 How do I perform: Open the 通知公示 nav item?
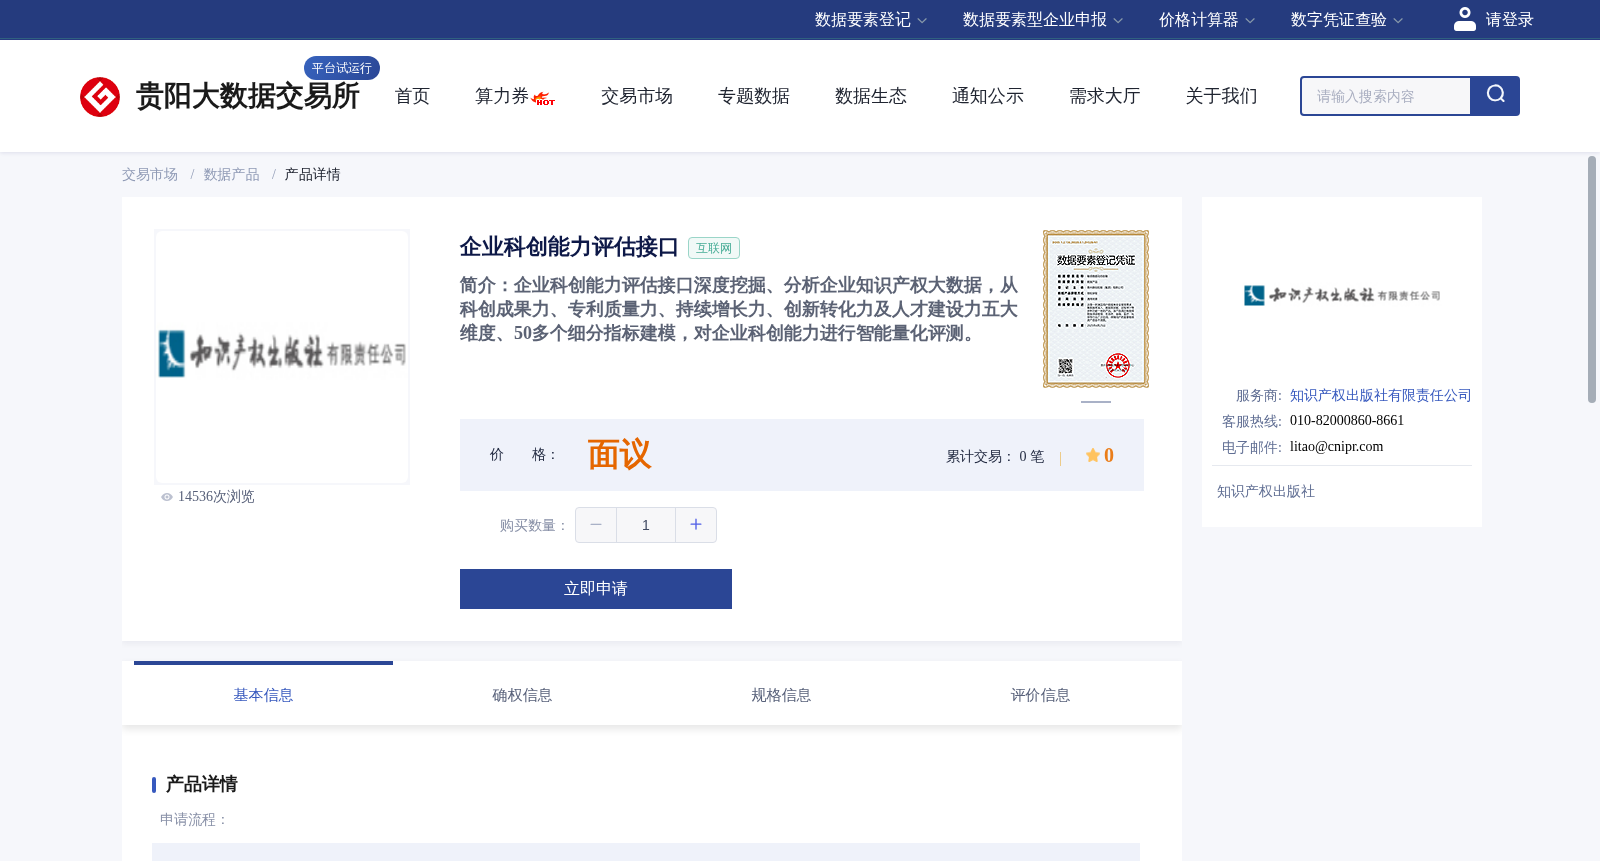988,96
